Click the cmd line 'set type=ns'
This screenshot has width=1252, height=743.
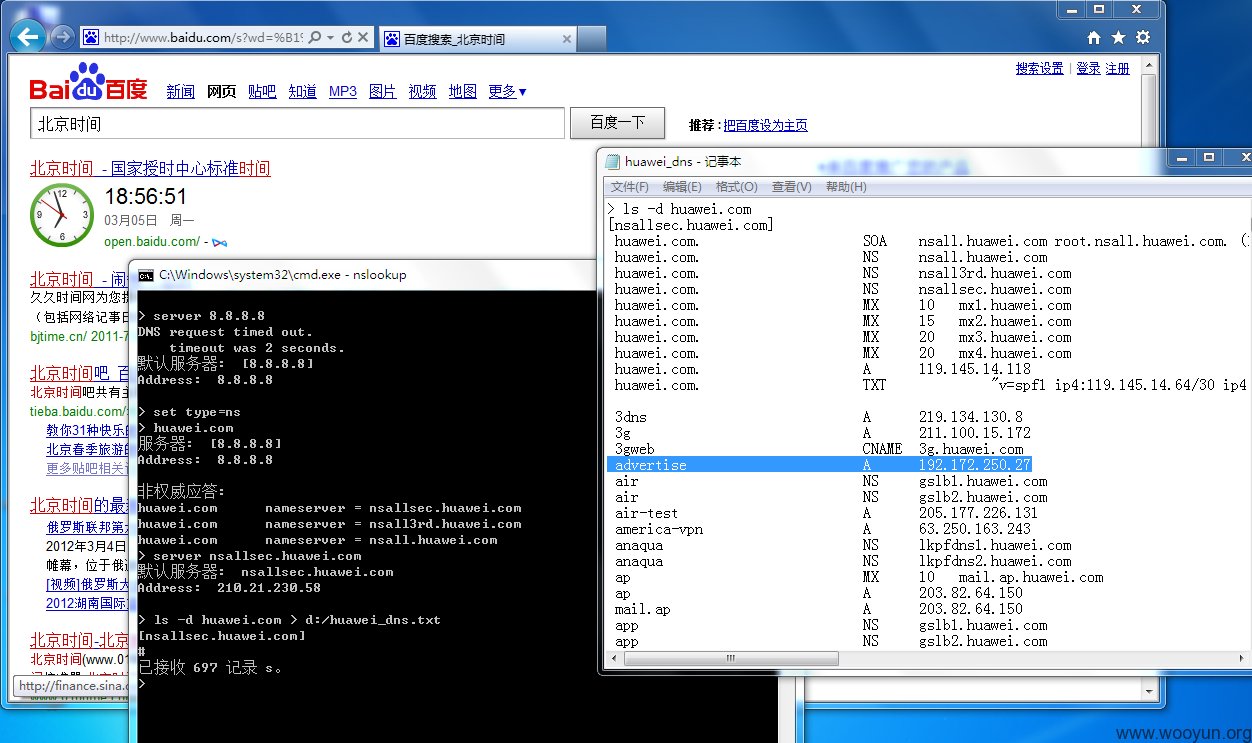197,412
